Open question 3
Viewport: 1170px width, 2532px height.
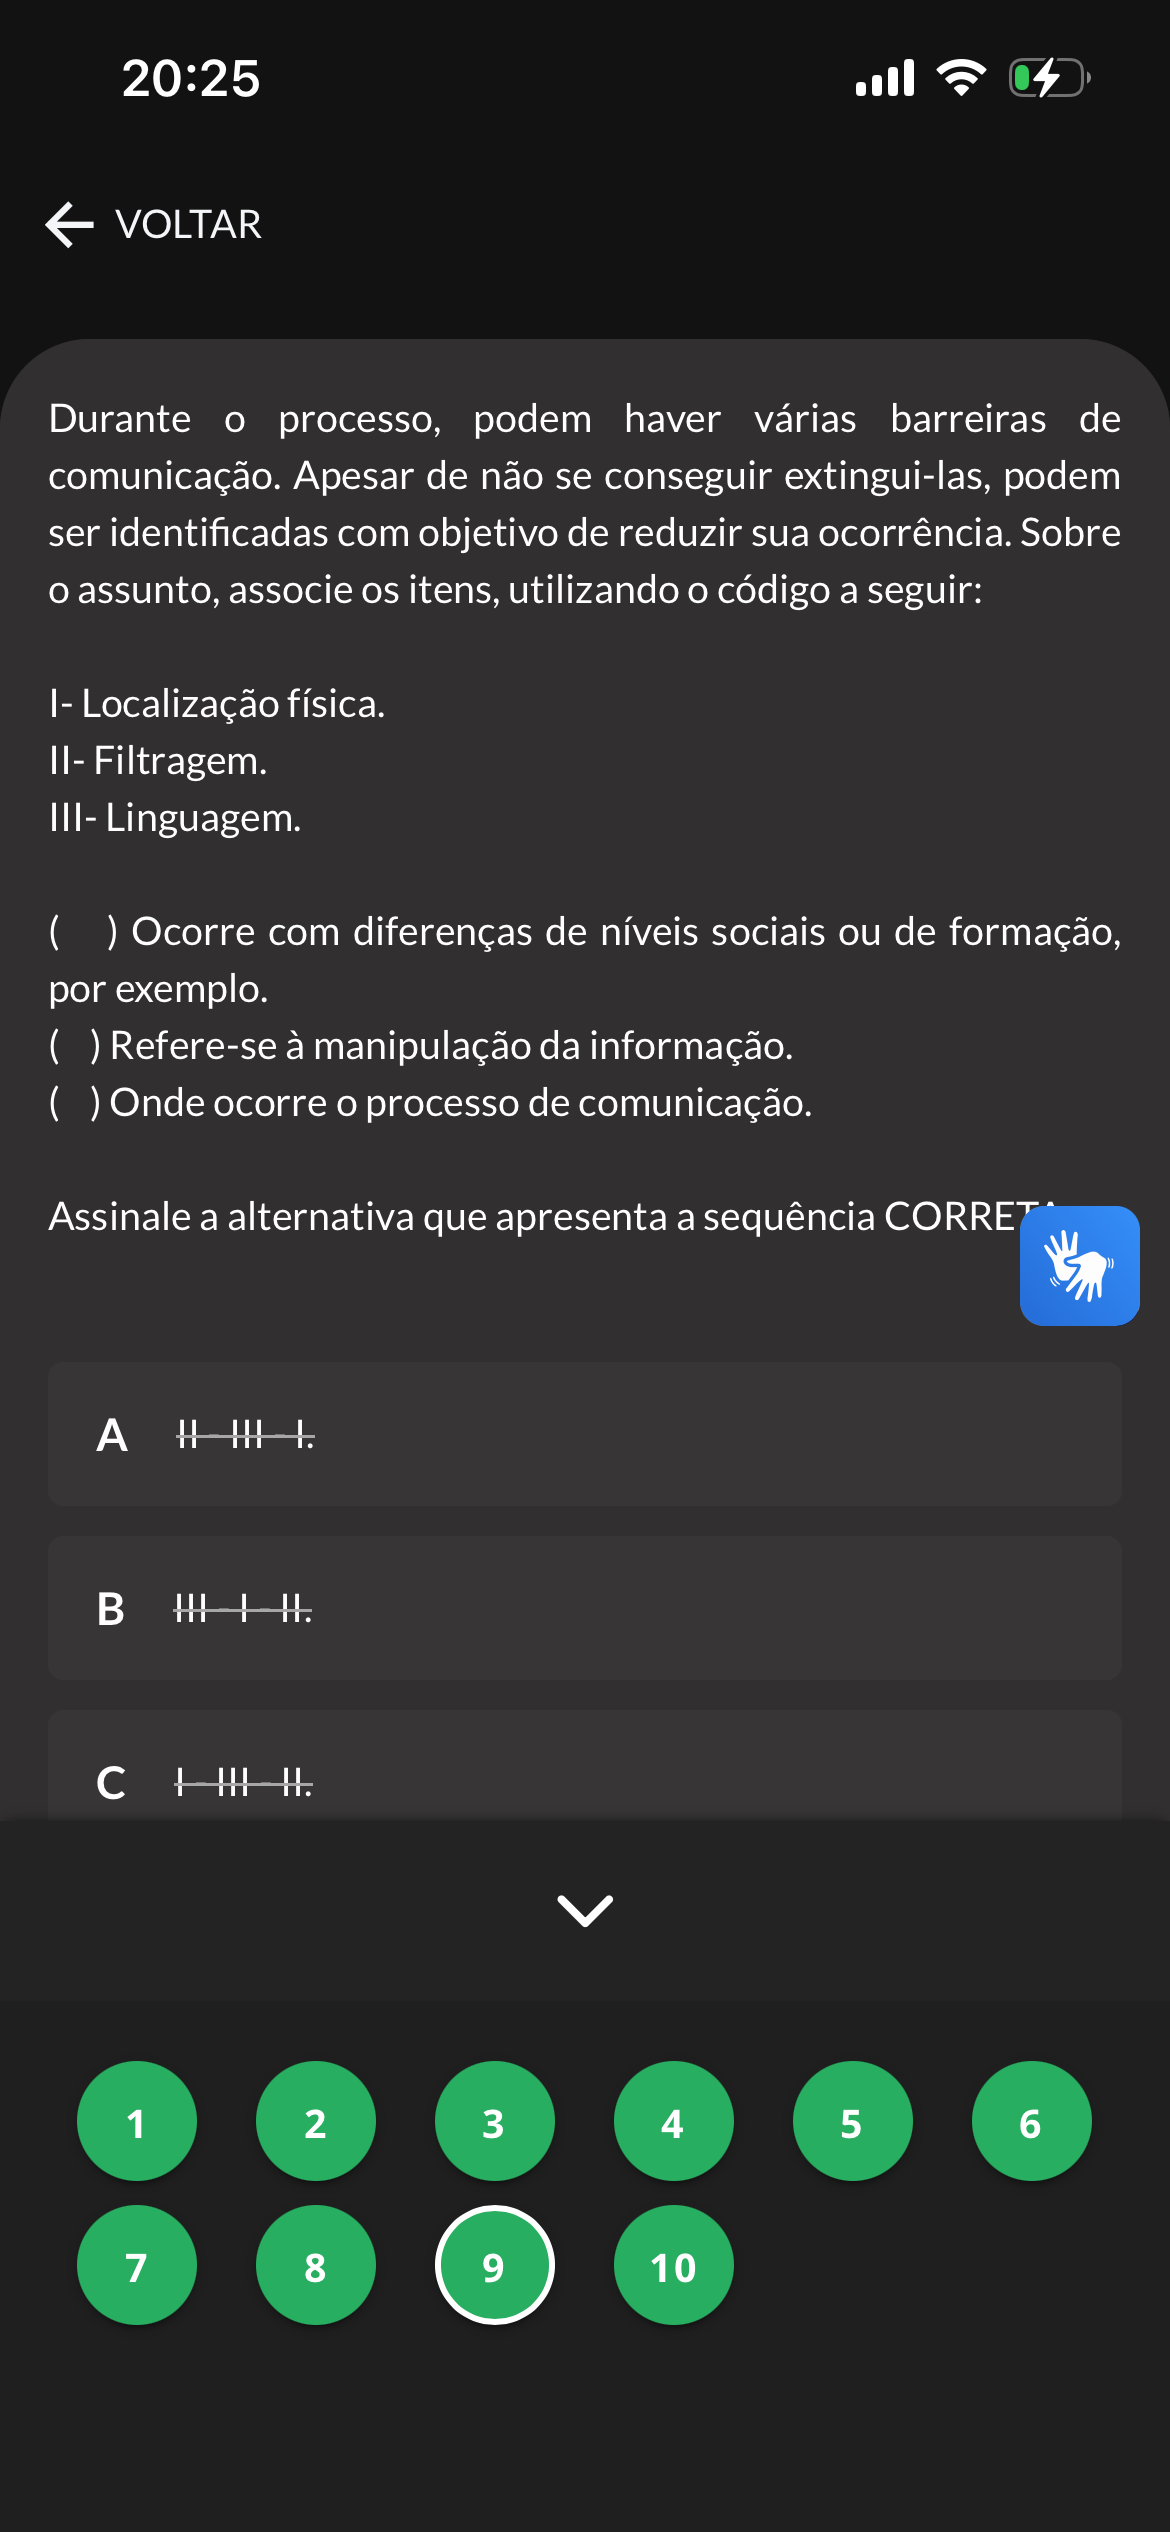click(495, 2121)
